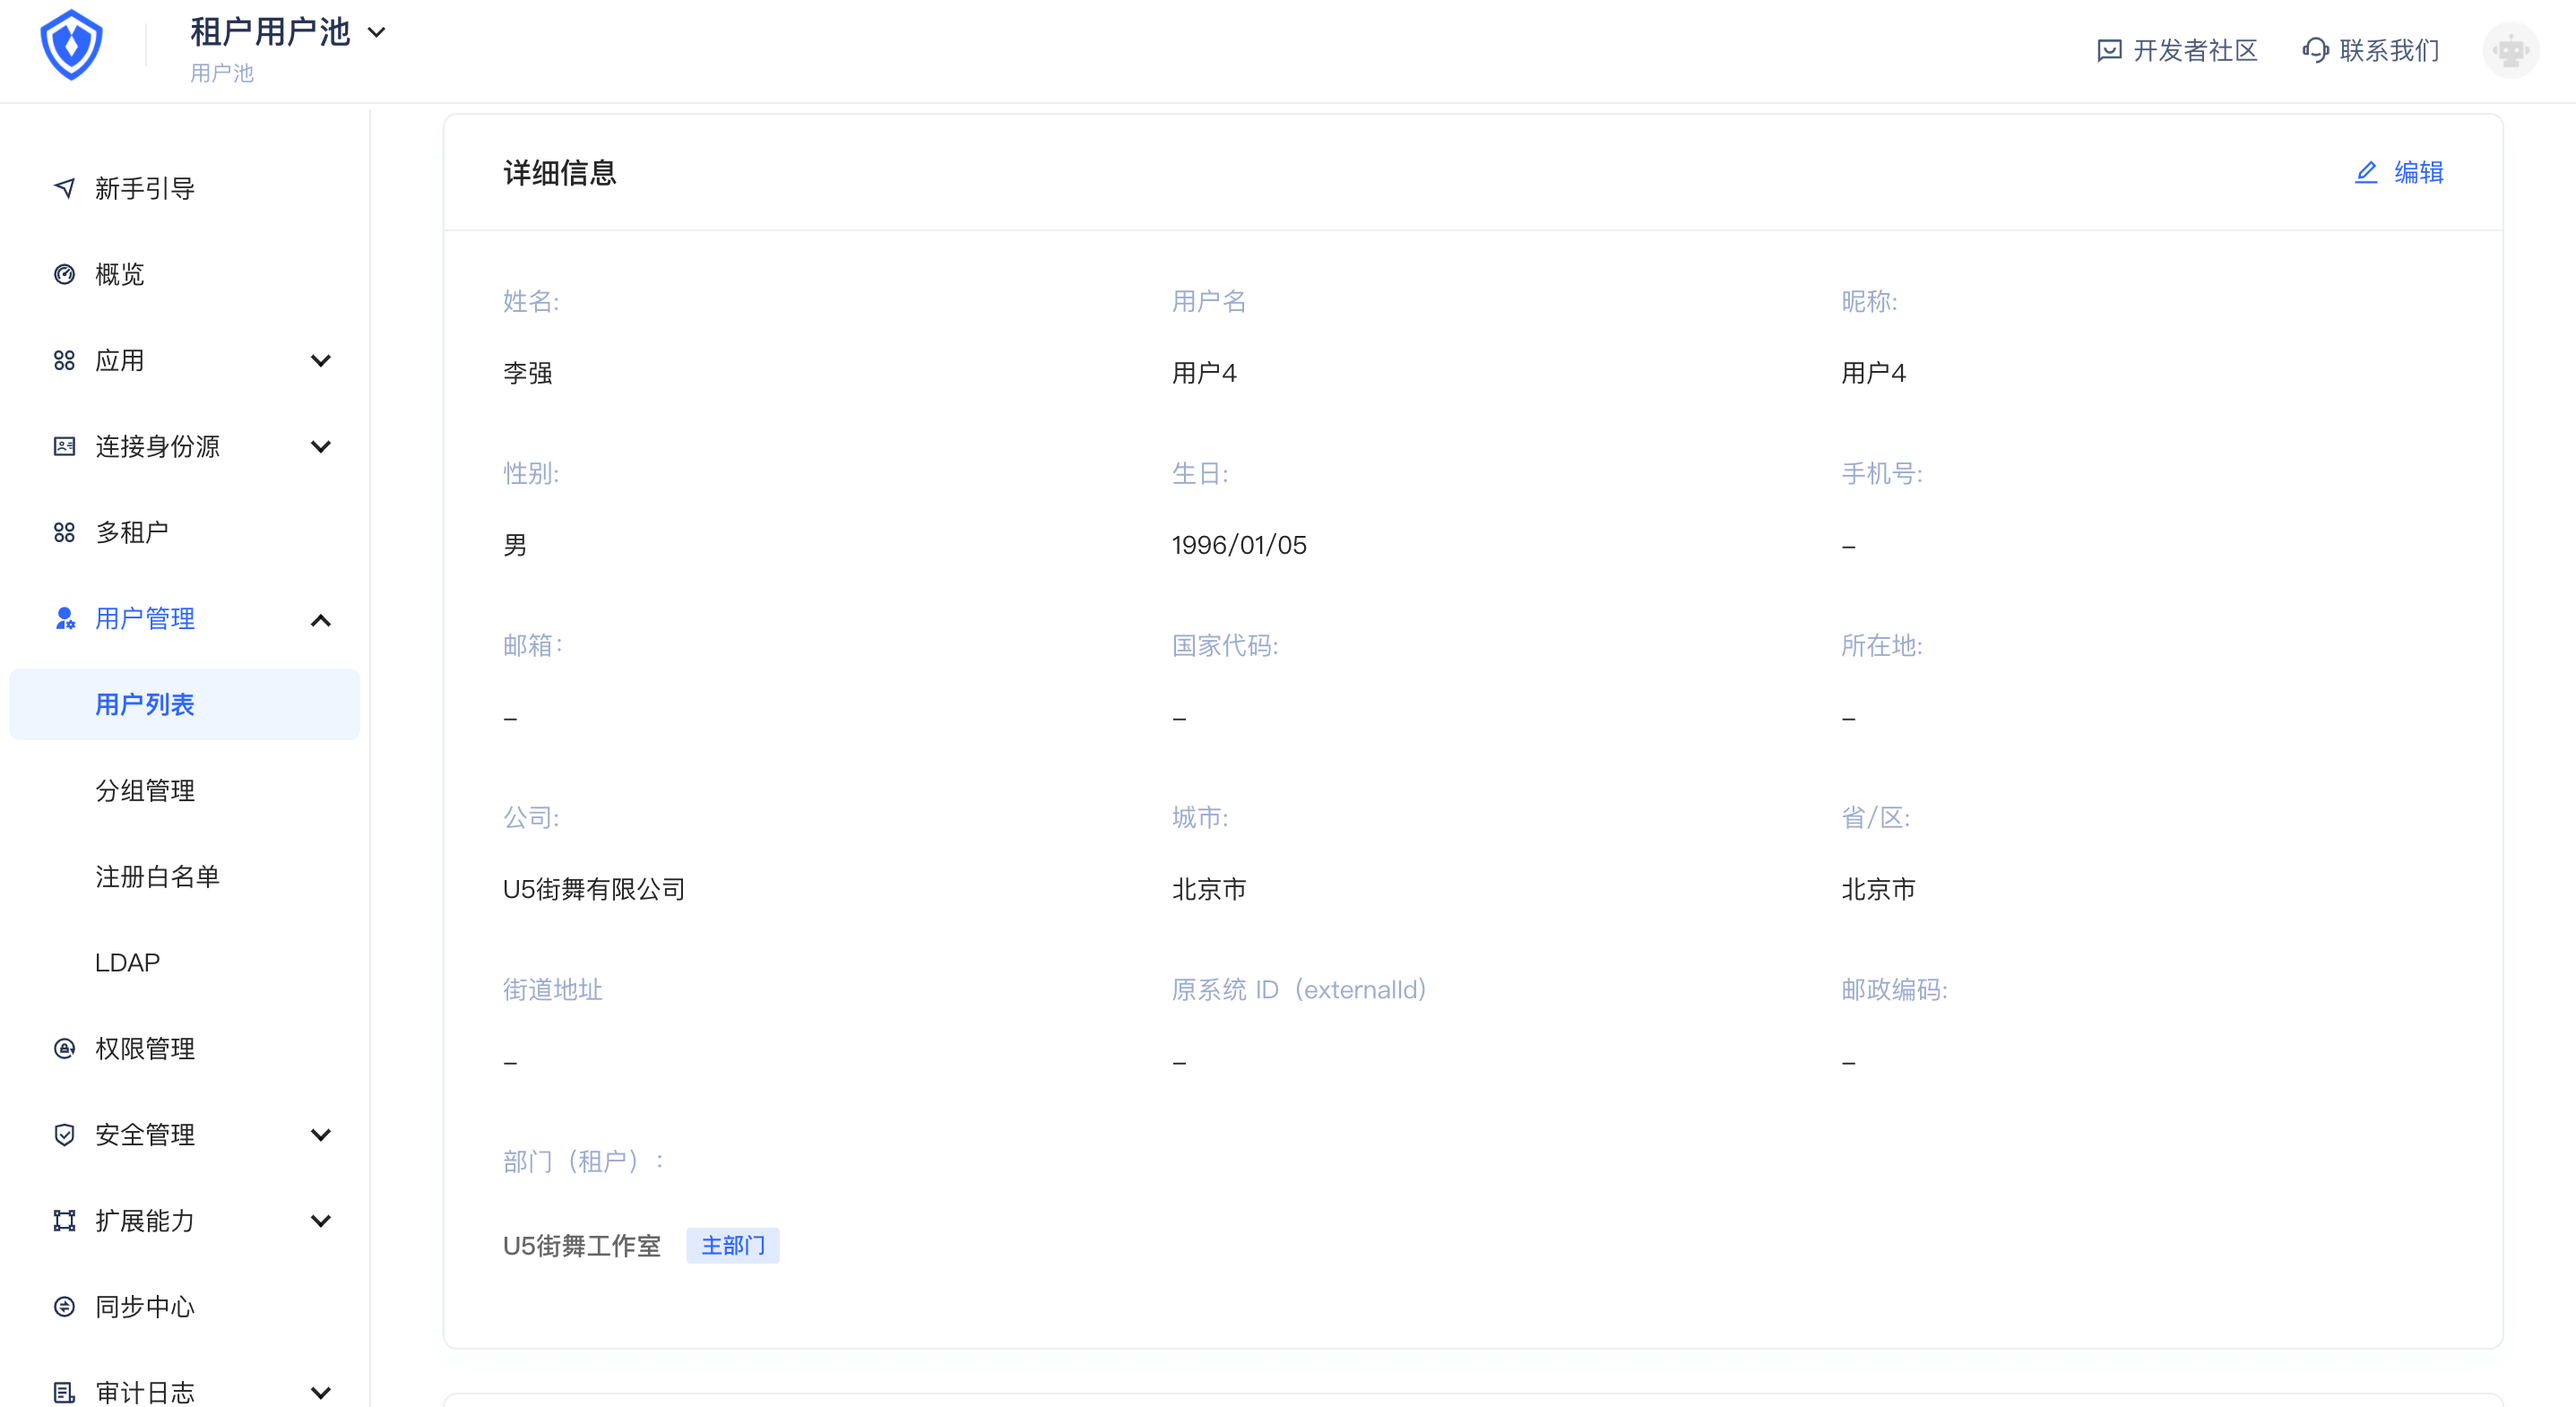Screen dimensions: 2576x1407
Task: Click the 同步中心 sync icon
Action: (65, 1306)
